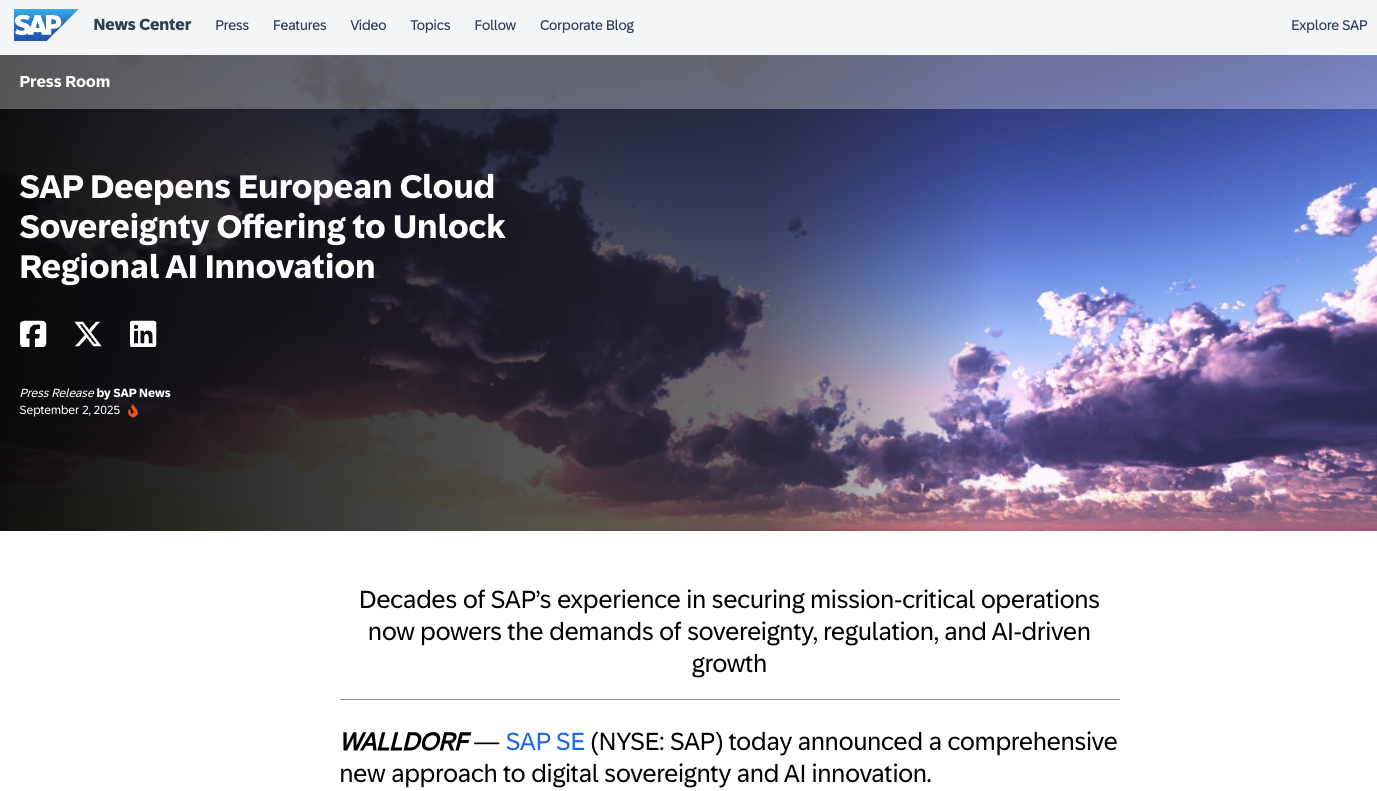
Task: Open the News Center home link
Action: point(142,25)
